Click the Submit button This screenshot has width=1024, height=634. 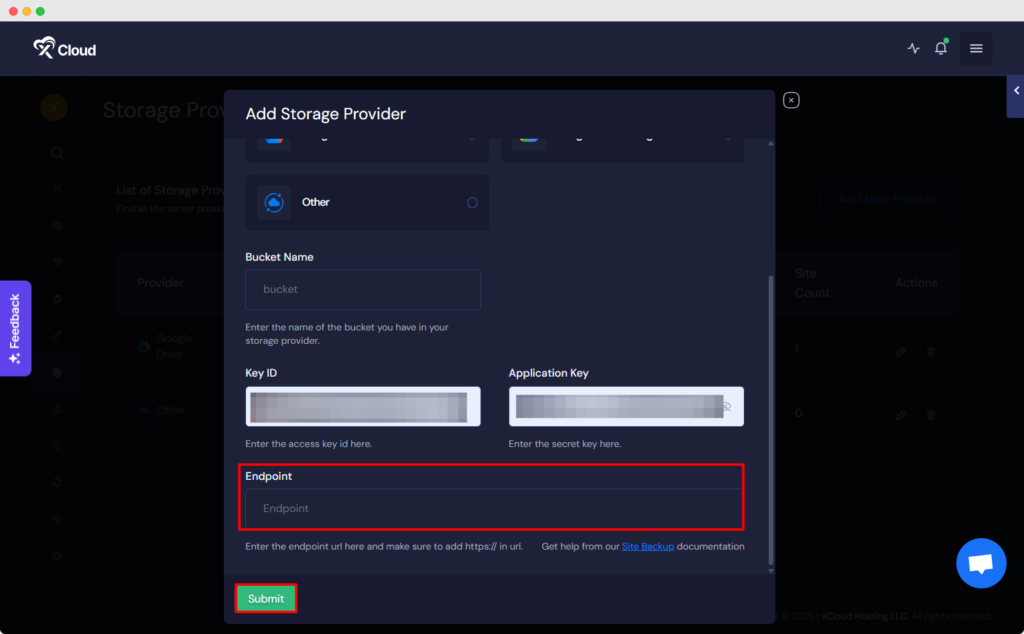coord(266,598)
